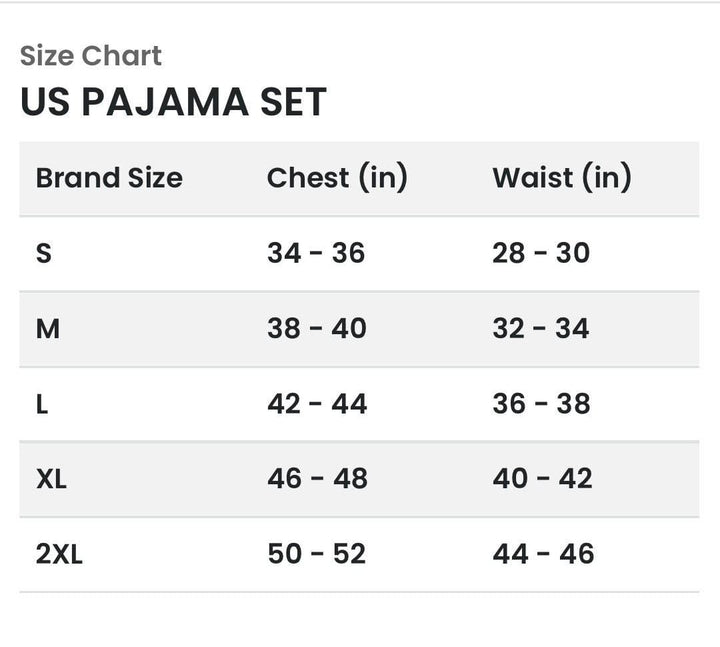720x647 pixels.
Task: Select the S brand size cell
Action: [x=44, y=253]
